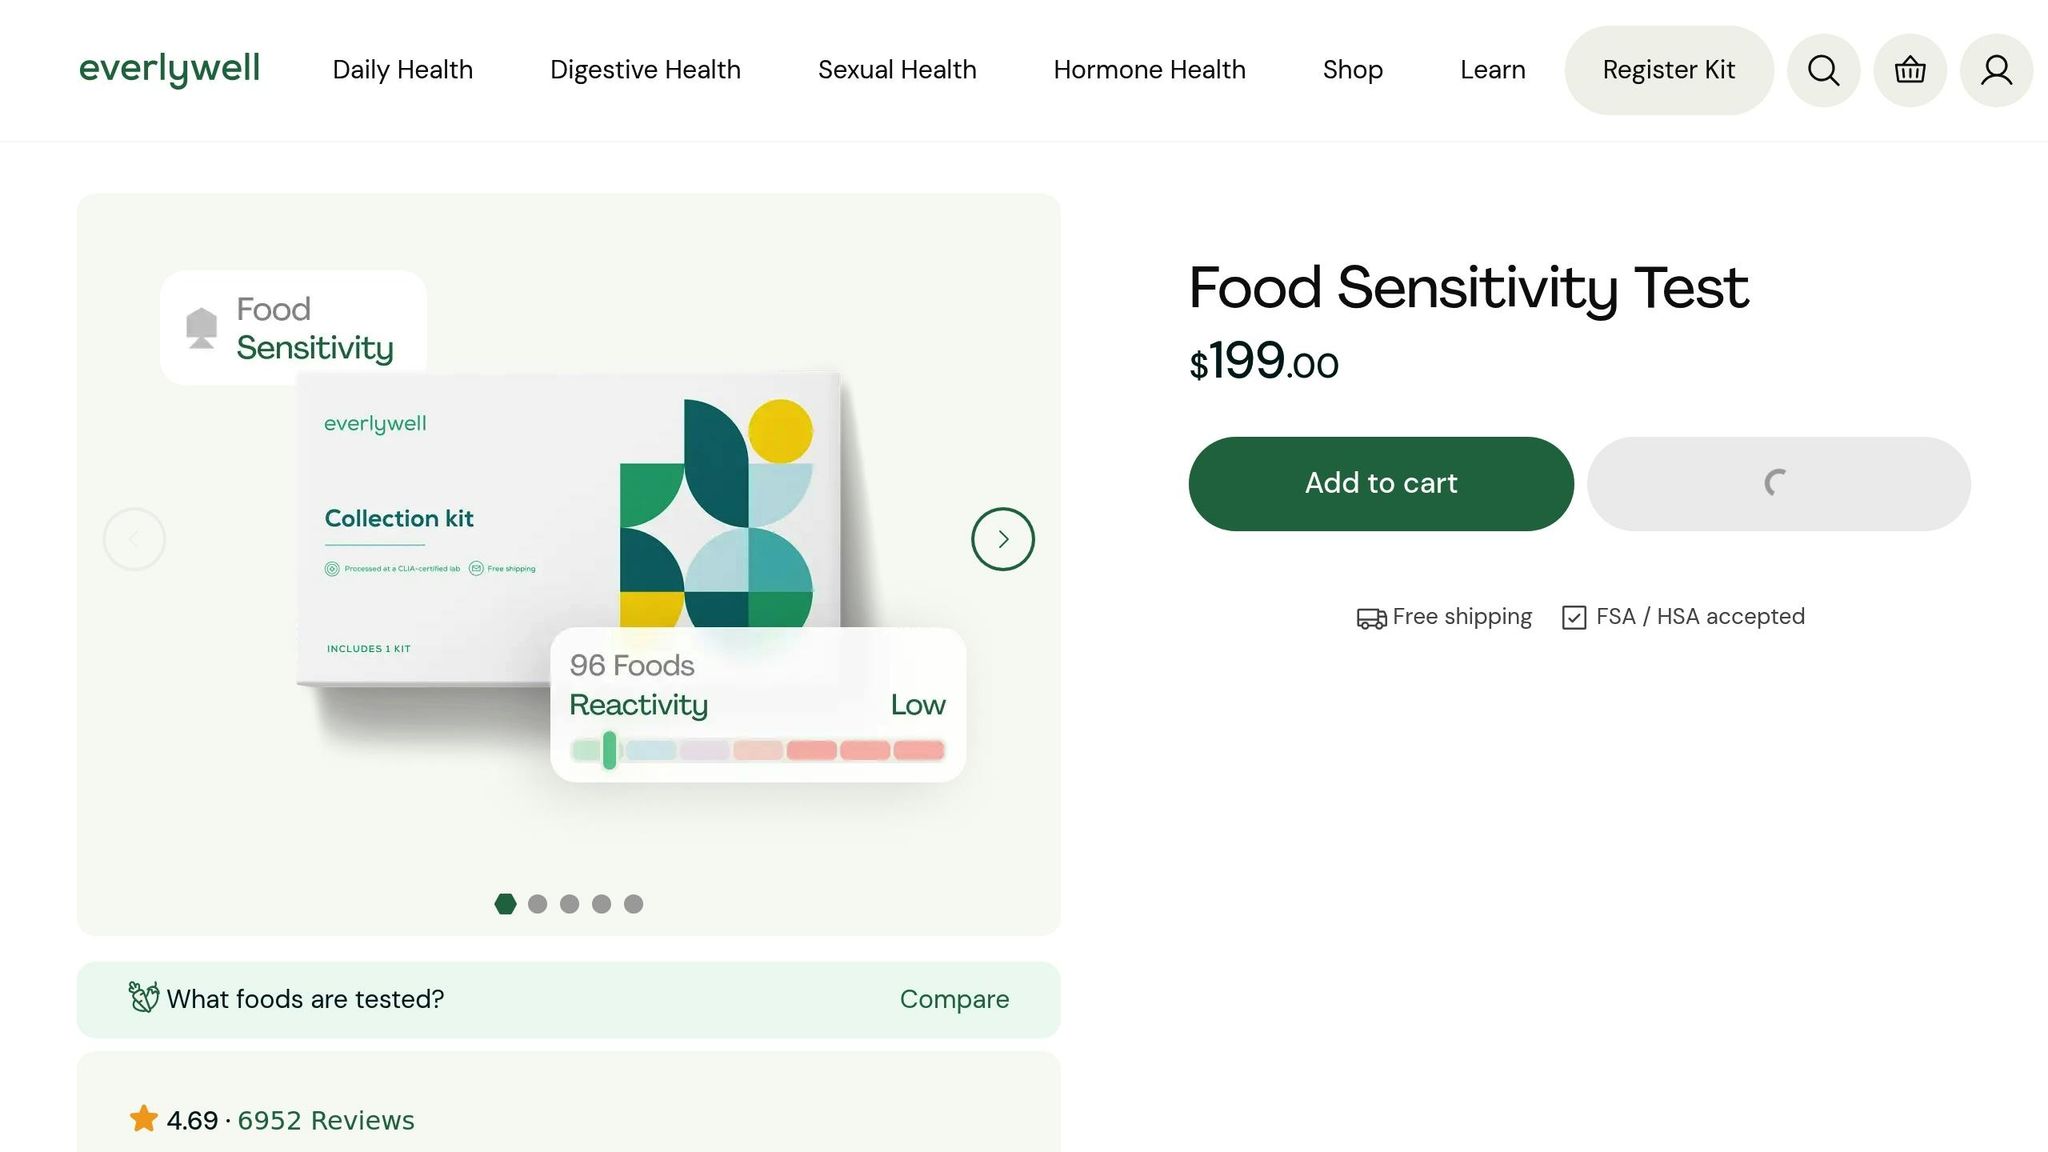Viewport: 2048px width, 1152px height.
Task: Click the free shipping truck icon
Action: click(x=1371, y=618)
